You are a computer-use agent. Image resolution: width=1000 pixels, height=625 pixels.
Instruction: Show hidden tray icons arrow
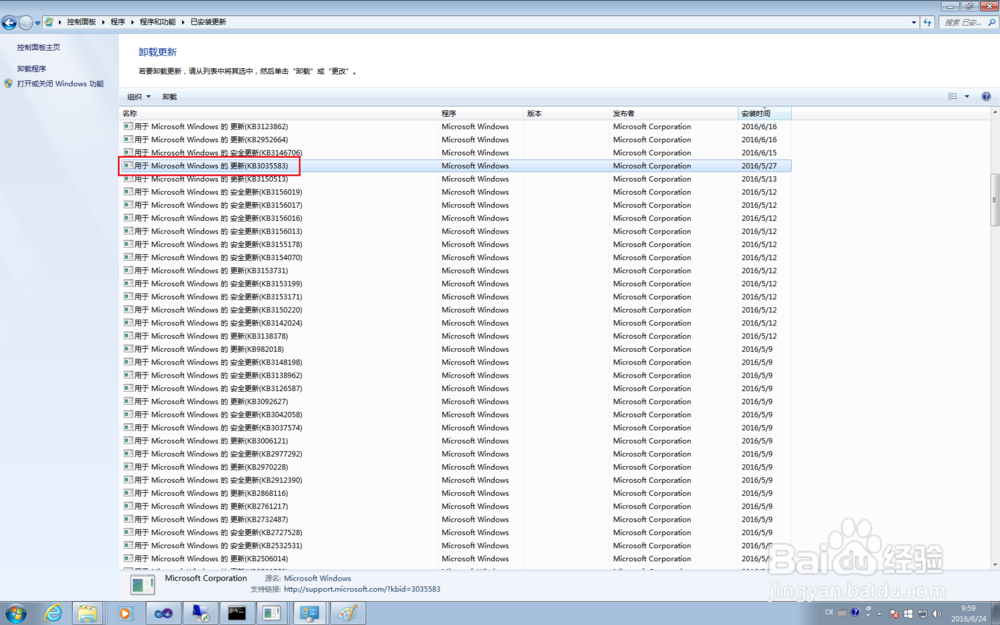click(880, 614)
